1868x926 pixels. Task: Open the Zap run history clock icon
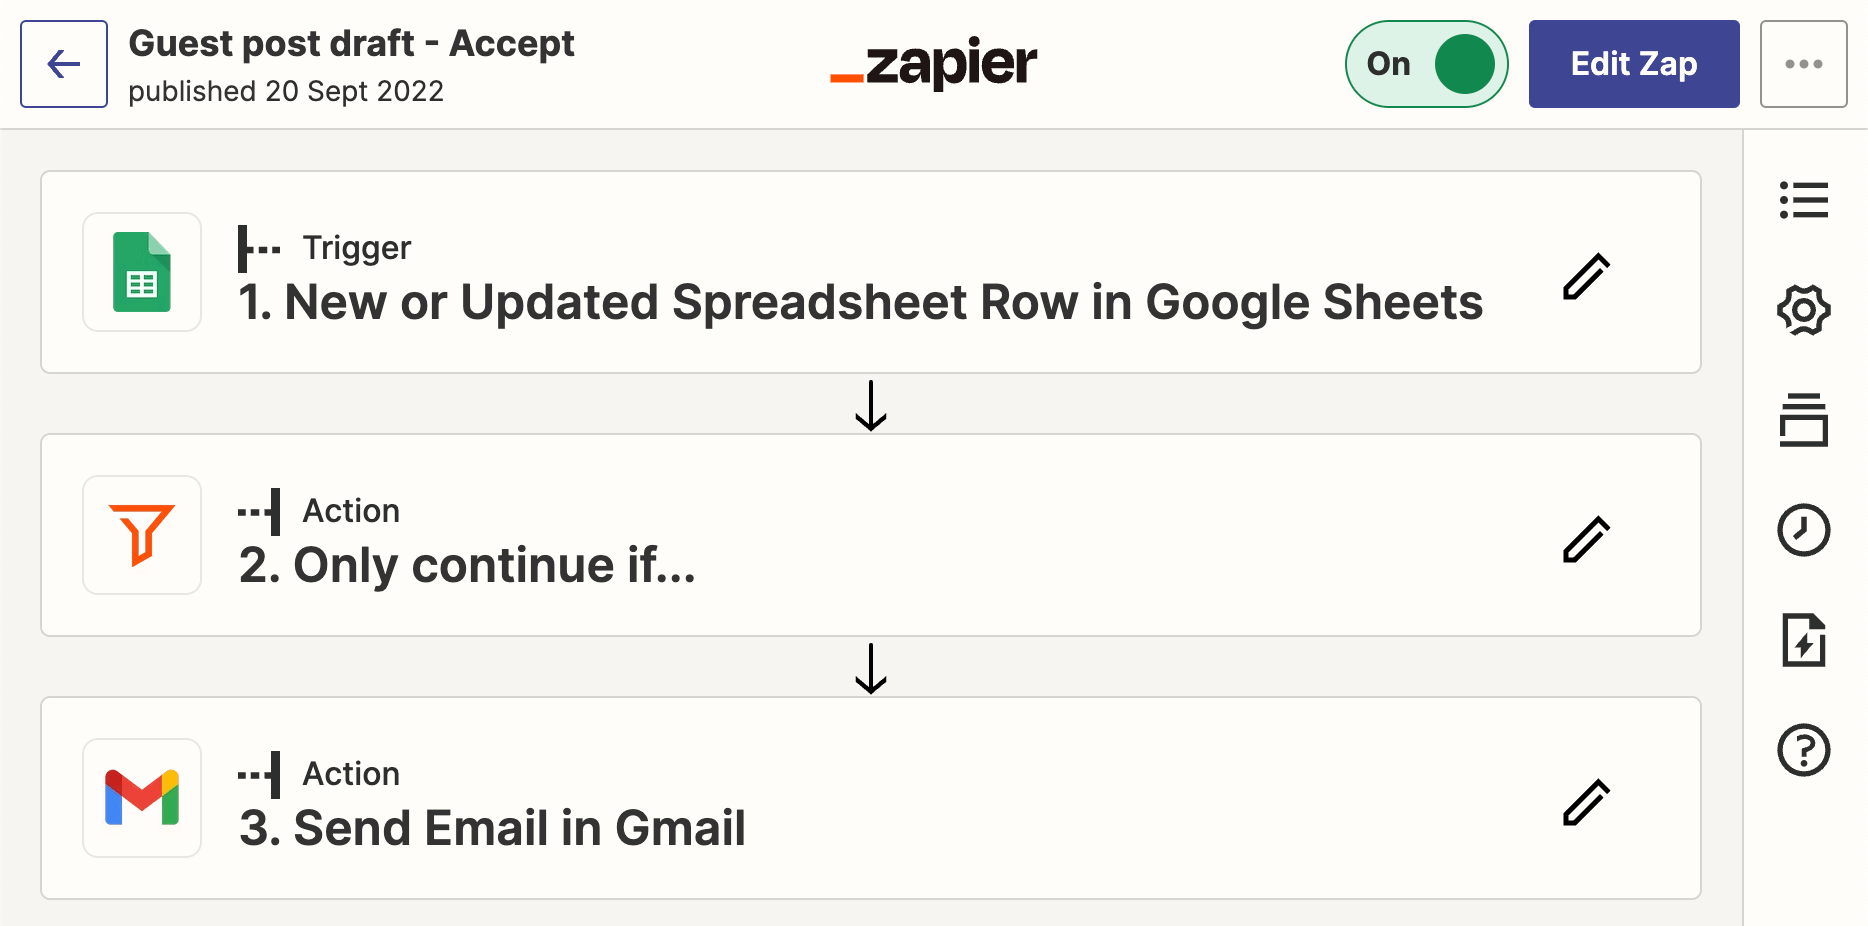[1803, 531]
